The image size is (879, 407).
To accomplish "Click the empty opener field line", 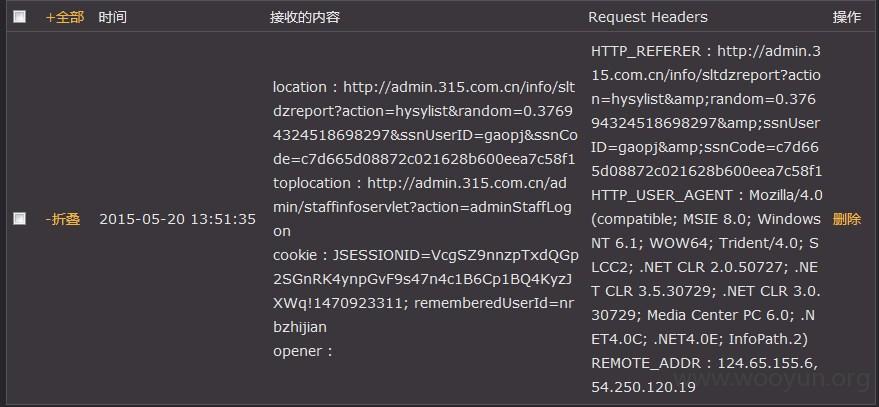I will pyautogui.click(x=303, y=352).
